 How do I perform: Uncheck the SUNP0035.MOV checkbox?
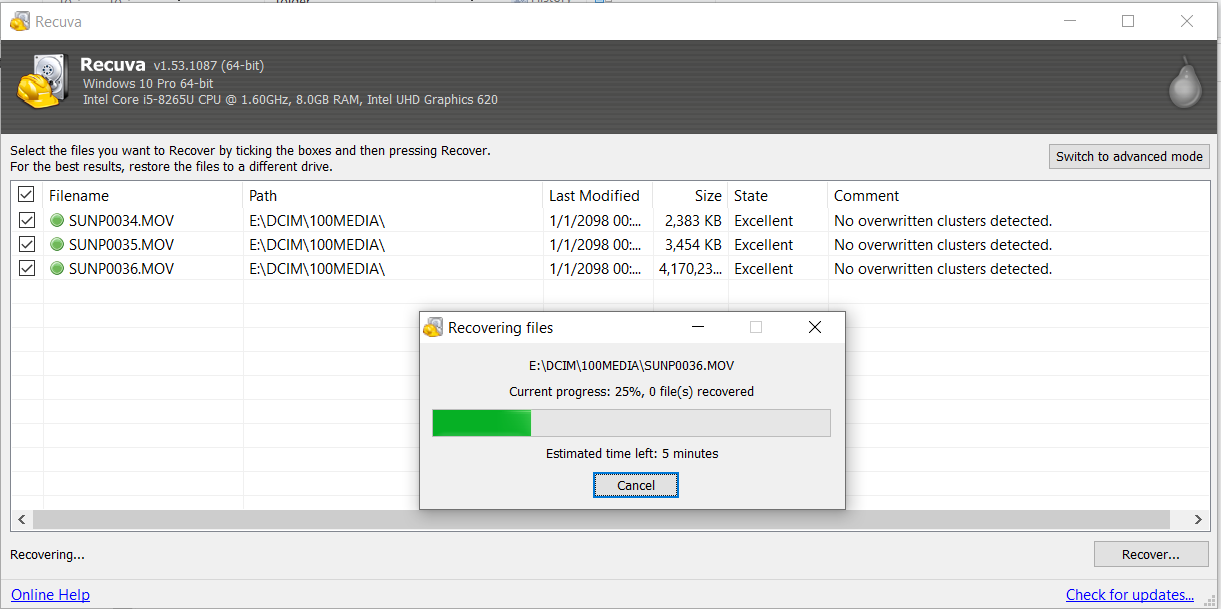click(x=27, y=245)
